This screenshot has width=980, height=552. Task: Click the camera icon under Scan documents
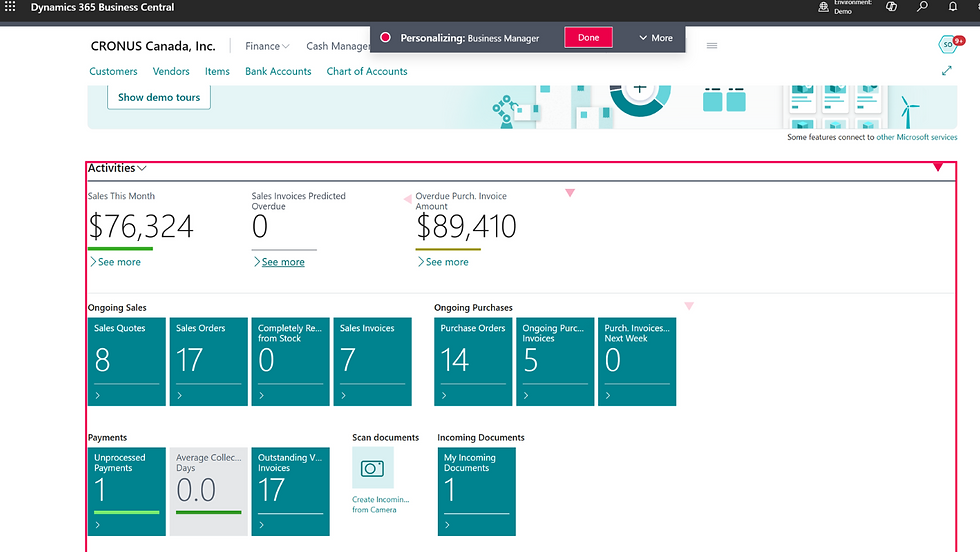372,468
